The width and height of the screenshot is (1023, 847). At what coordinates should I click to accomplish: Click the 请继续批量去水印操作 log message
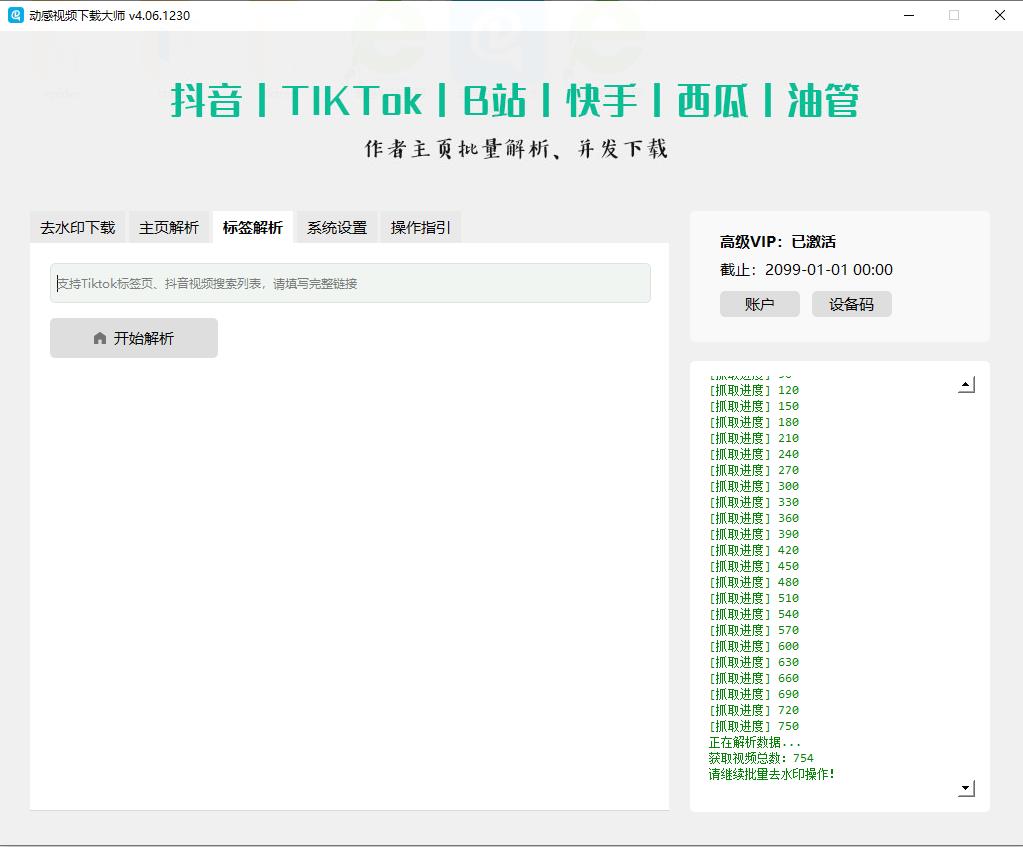click(x=771, y=774)
